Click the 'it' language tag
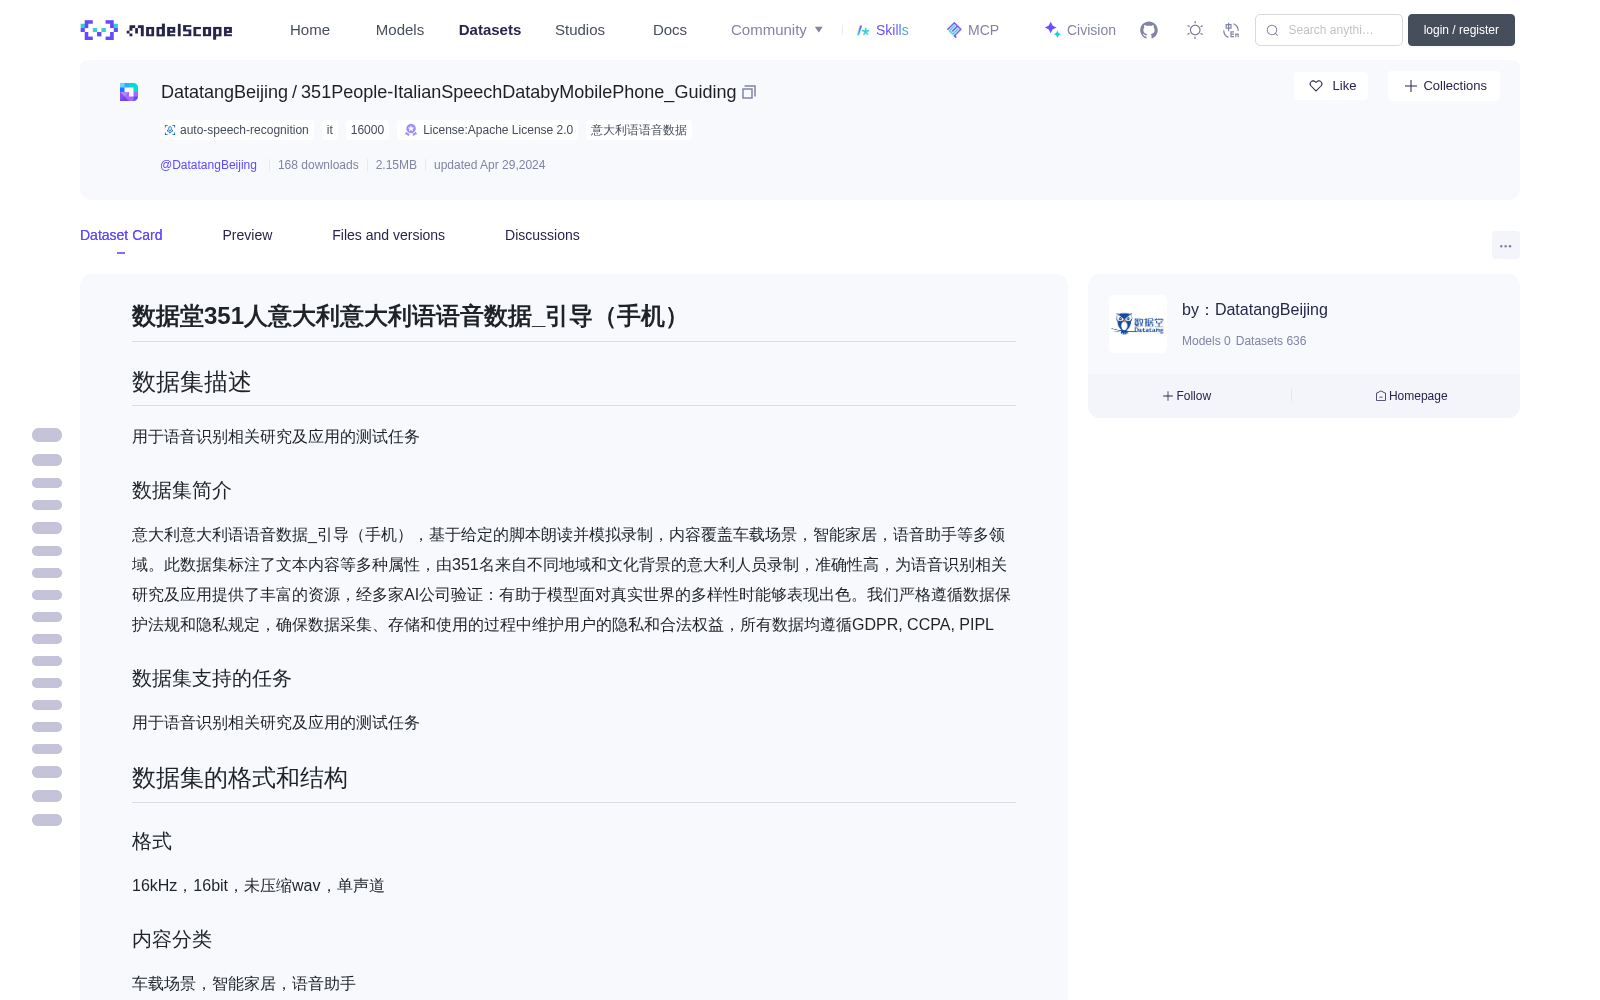This screenshot has width=1600, height=1000. pos(329,130)
